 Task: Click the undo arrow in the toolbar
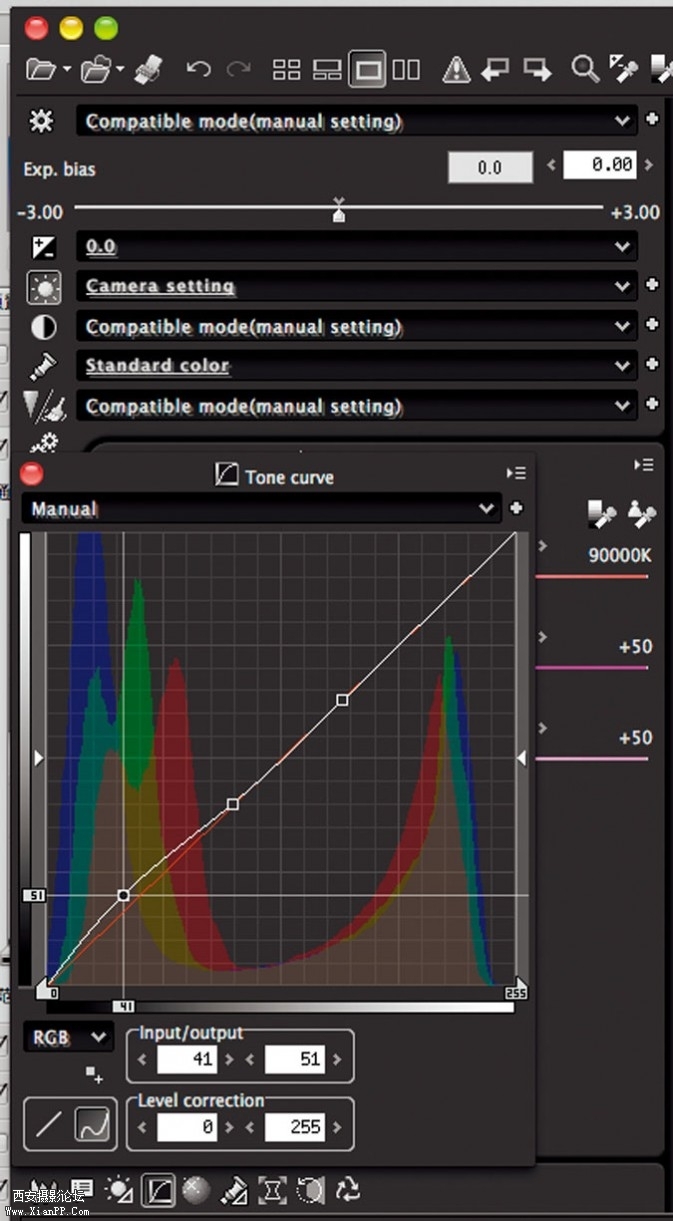198,69
